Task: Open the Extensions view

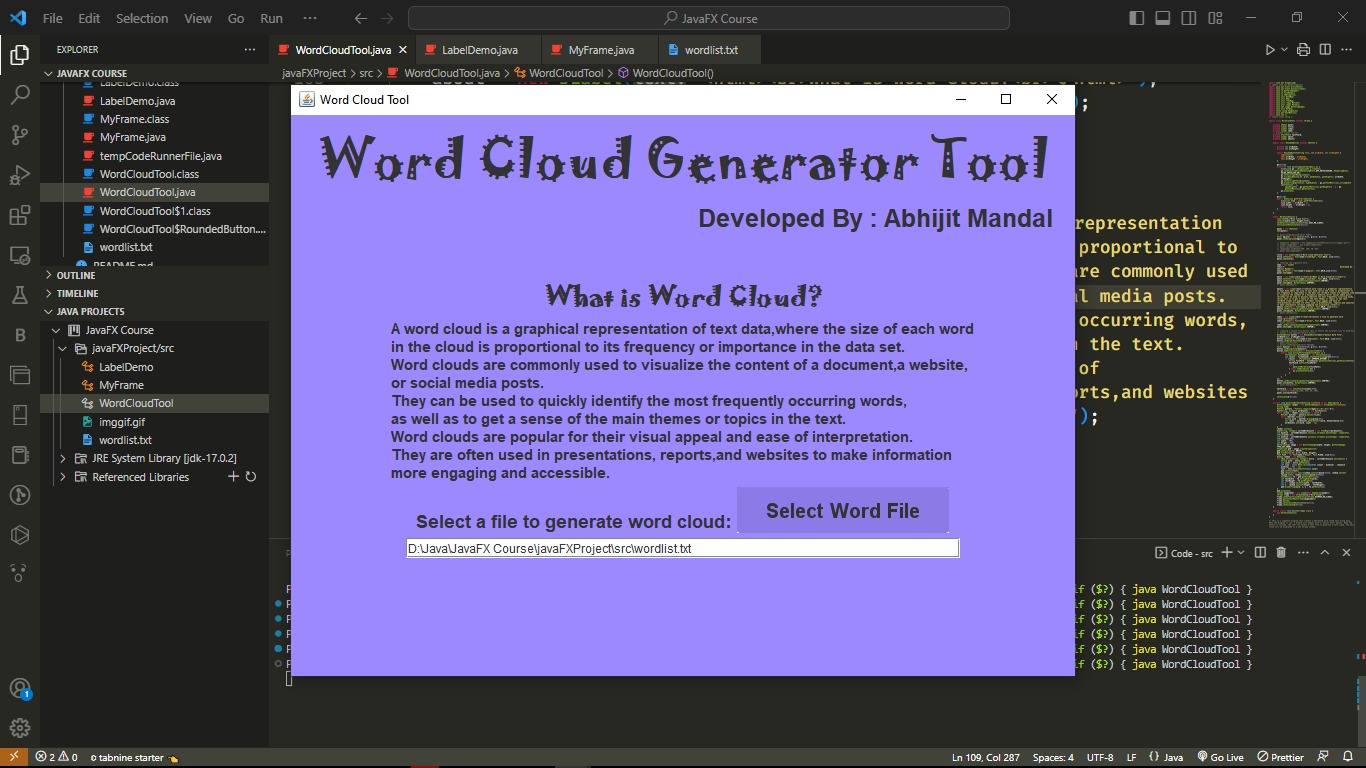Action: (x=20, y=215)
